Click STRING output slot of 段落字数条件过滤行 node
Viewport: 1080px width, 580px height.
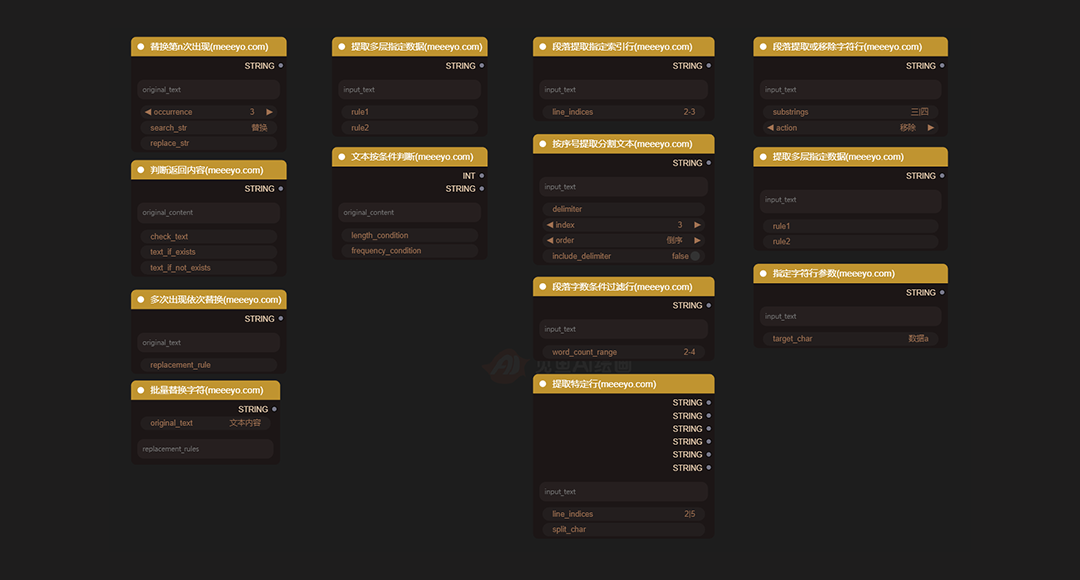(x=709, y=305)
